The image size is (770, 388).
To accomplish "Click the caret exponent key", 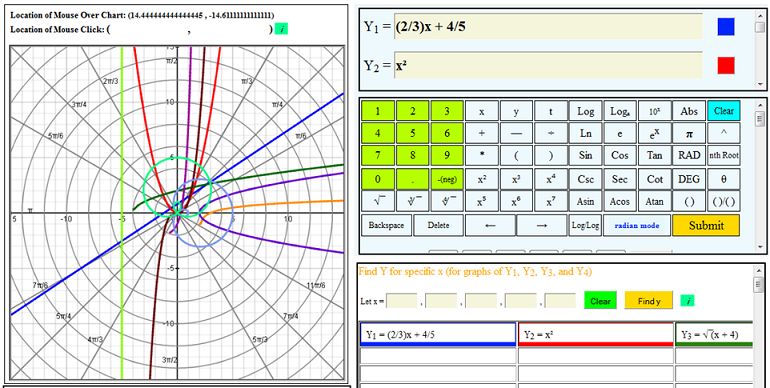I will coord(724,133).
